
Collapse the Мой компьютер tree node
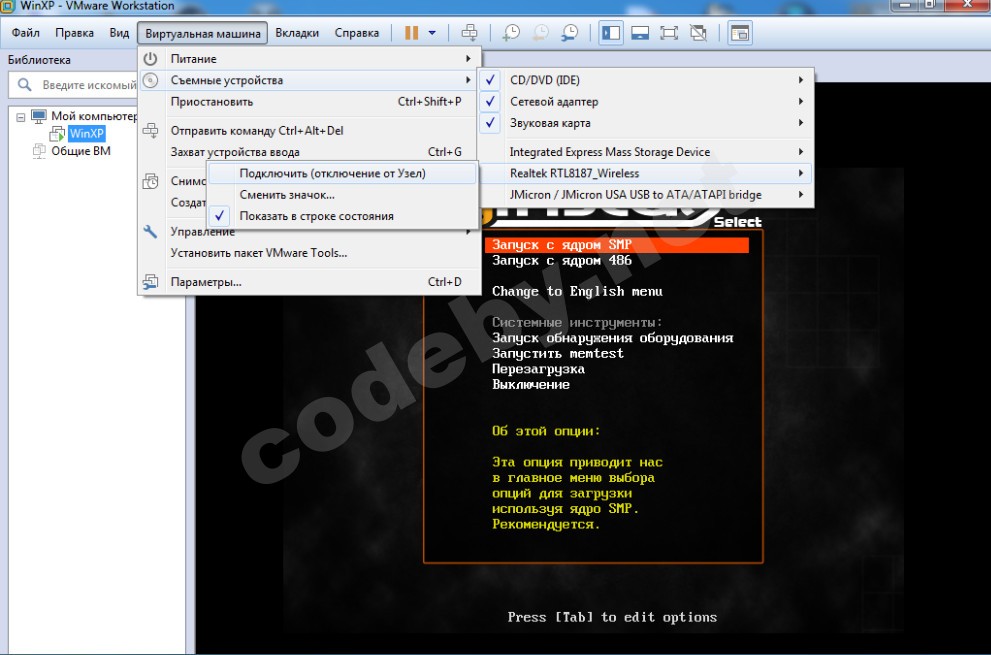19,116
